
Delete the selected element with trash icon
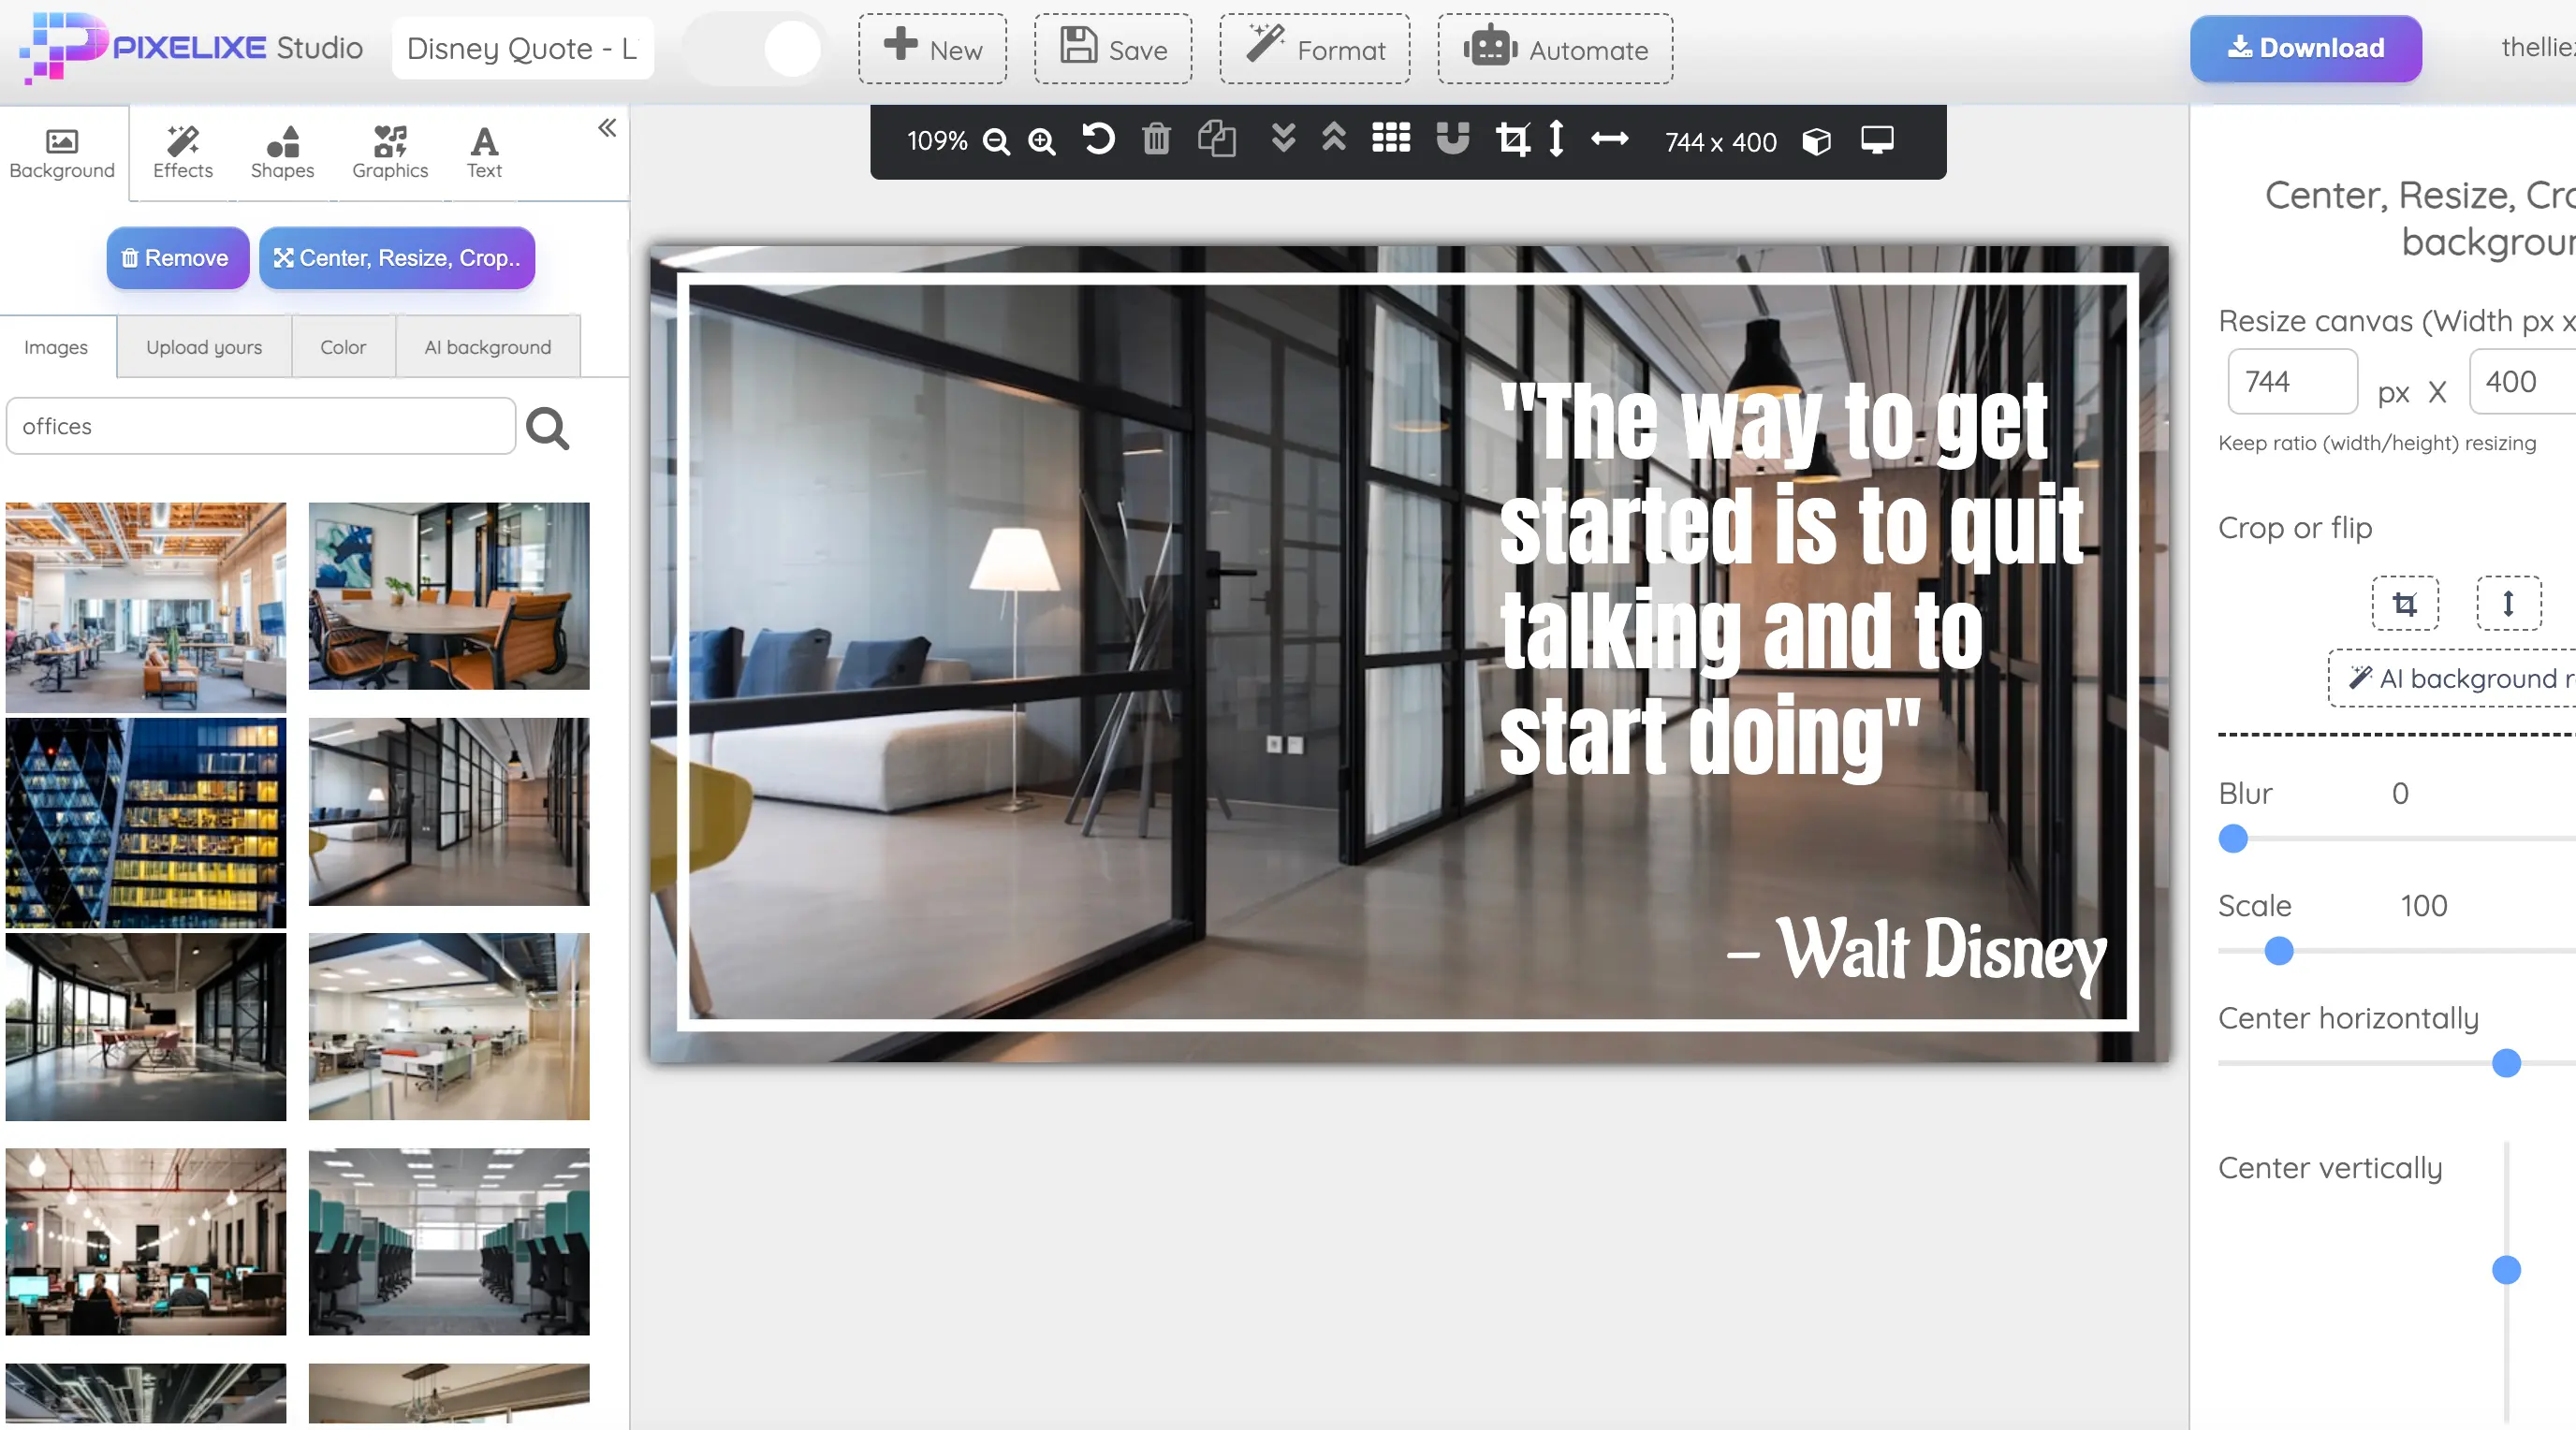click(1157, 141)
